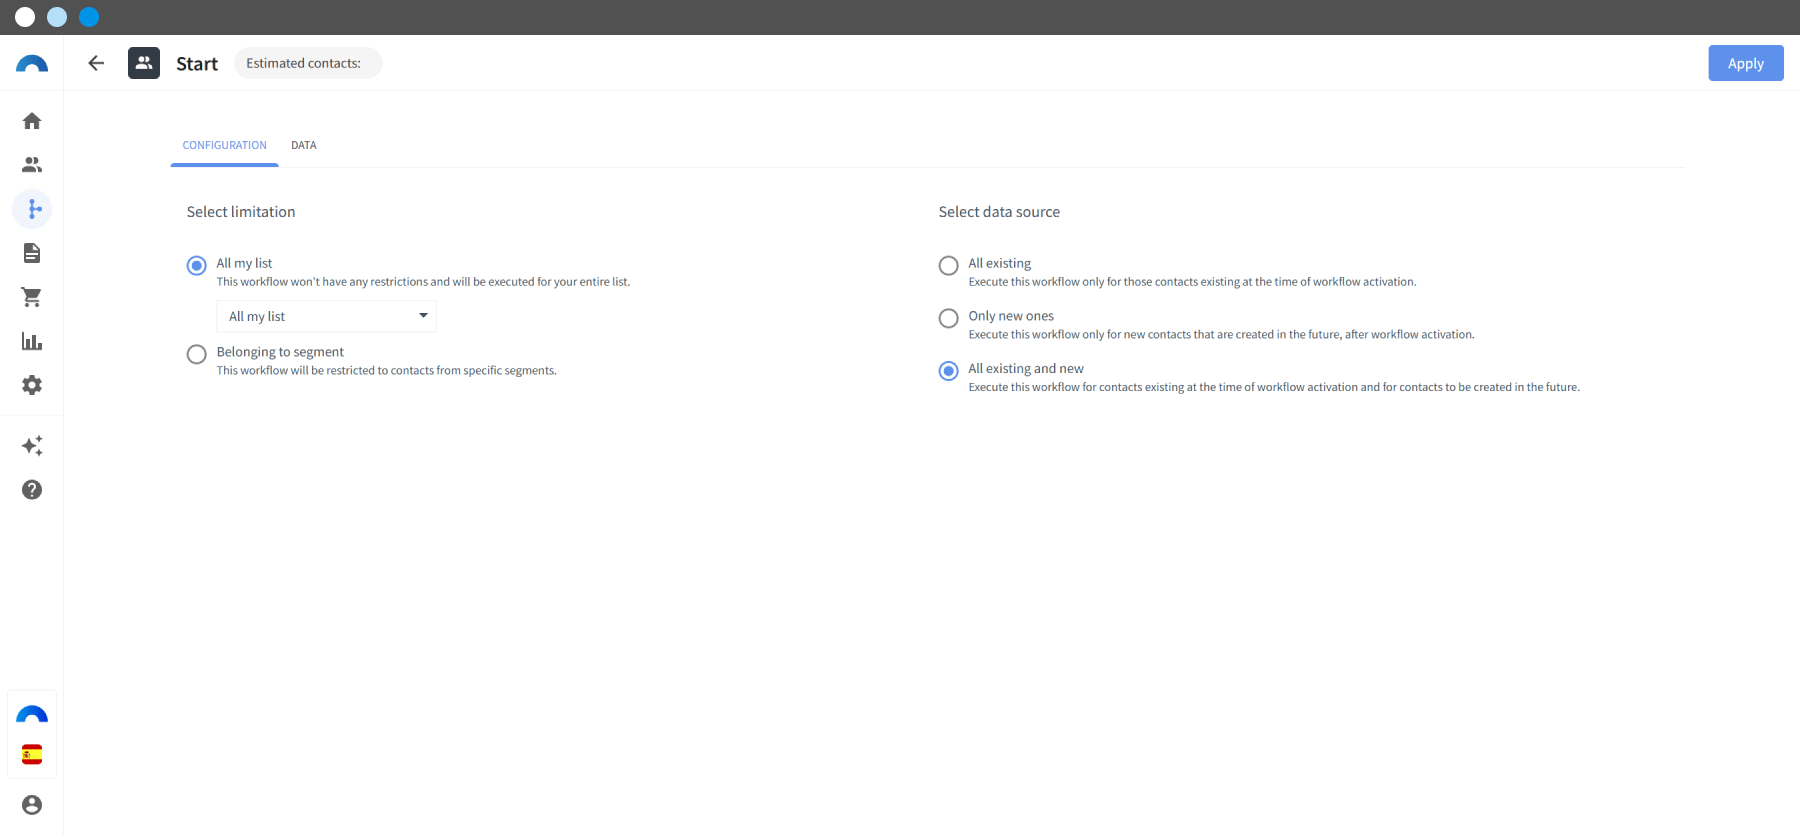1800x835 pixels.
Task: Open the shopping cart icon in sidebar
Action: click(32, 297)
